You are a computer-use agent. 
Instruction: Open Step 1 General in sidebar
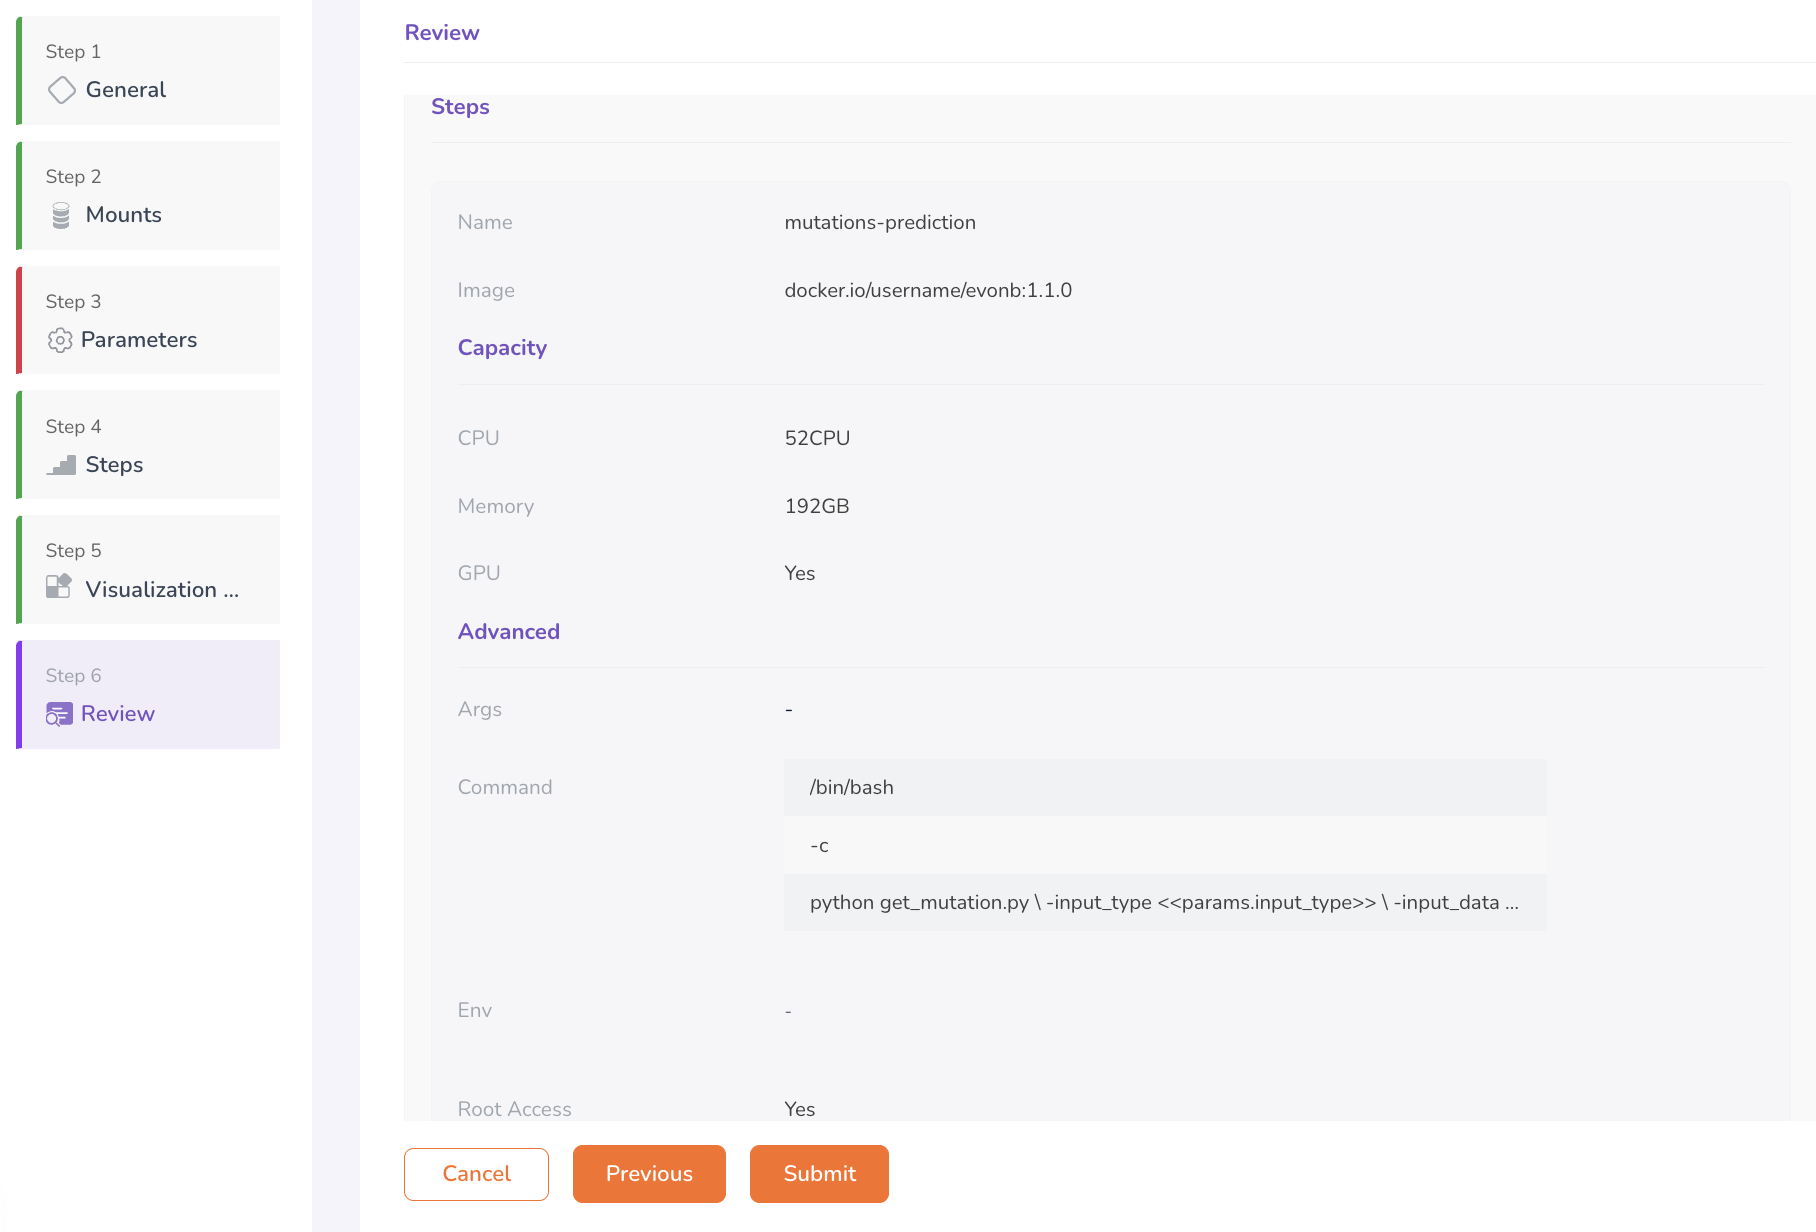tap(150, 71)
